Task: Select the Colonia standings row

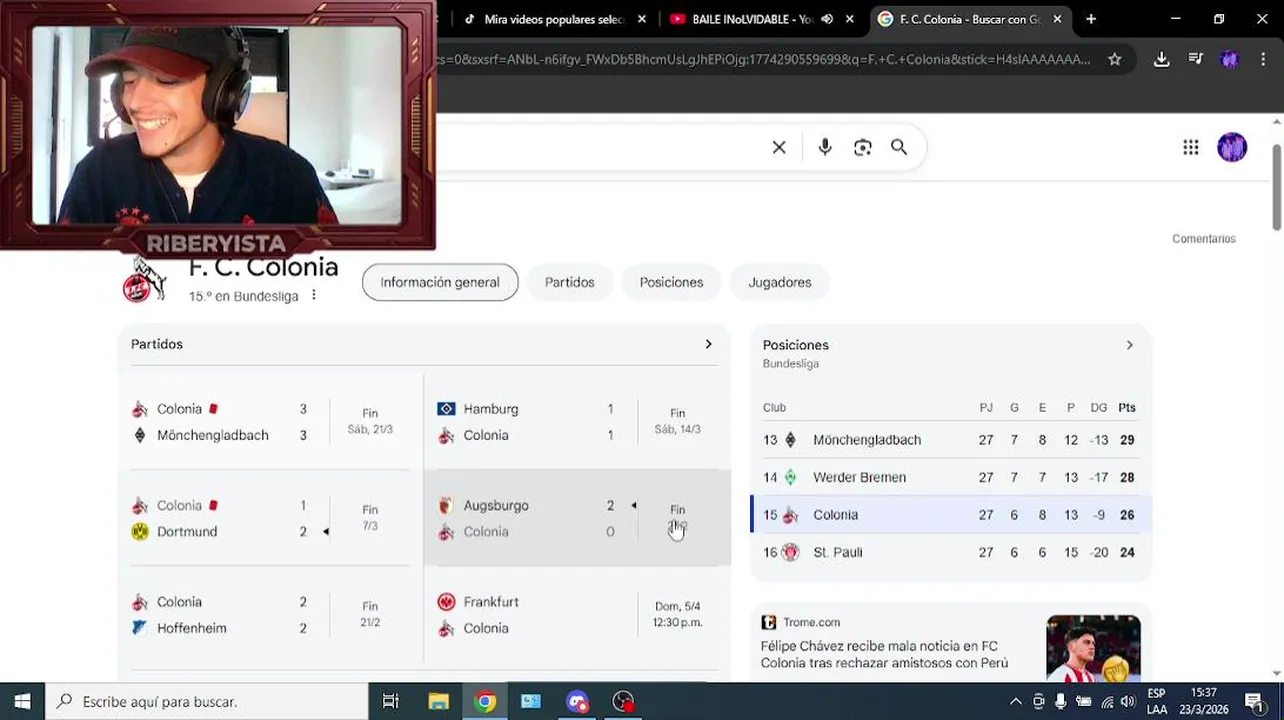Action: point(950,515)
